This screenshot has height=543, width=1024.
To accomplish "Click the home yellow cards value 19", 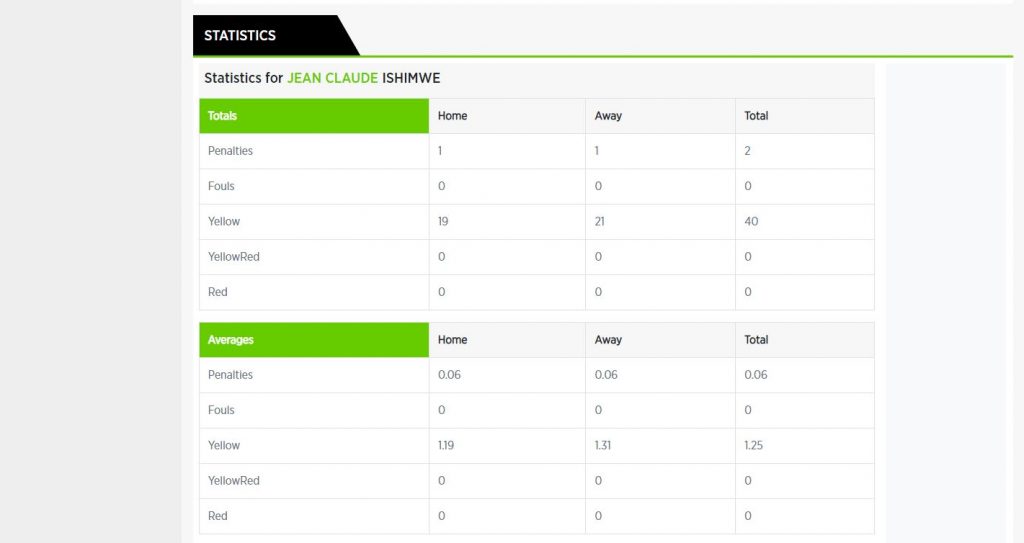I will 443,221.
